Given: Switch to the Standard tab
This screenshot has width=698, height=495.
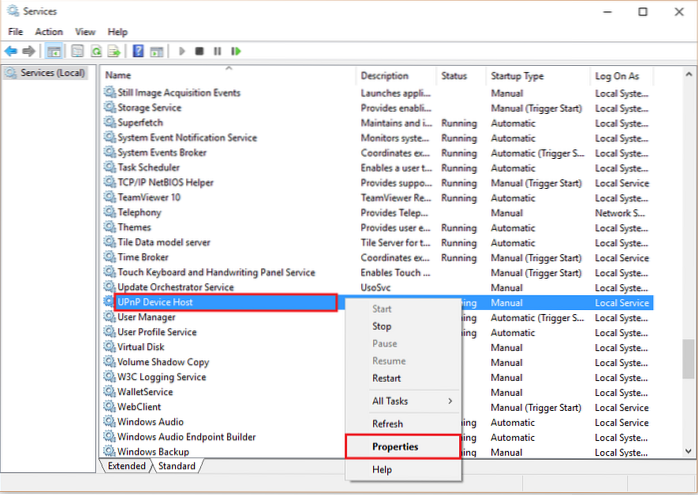Looking at the screenshot, I should pos(177,466).
